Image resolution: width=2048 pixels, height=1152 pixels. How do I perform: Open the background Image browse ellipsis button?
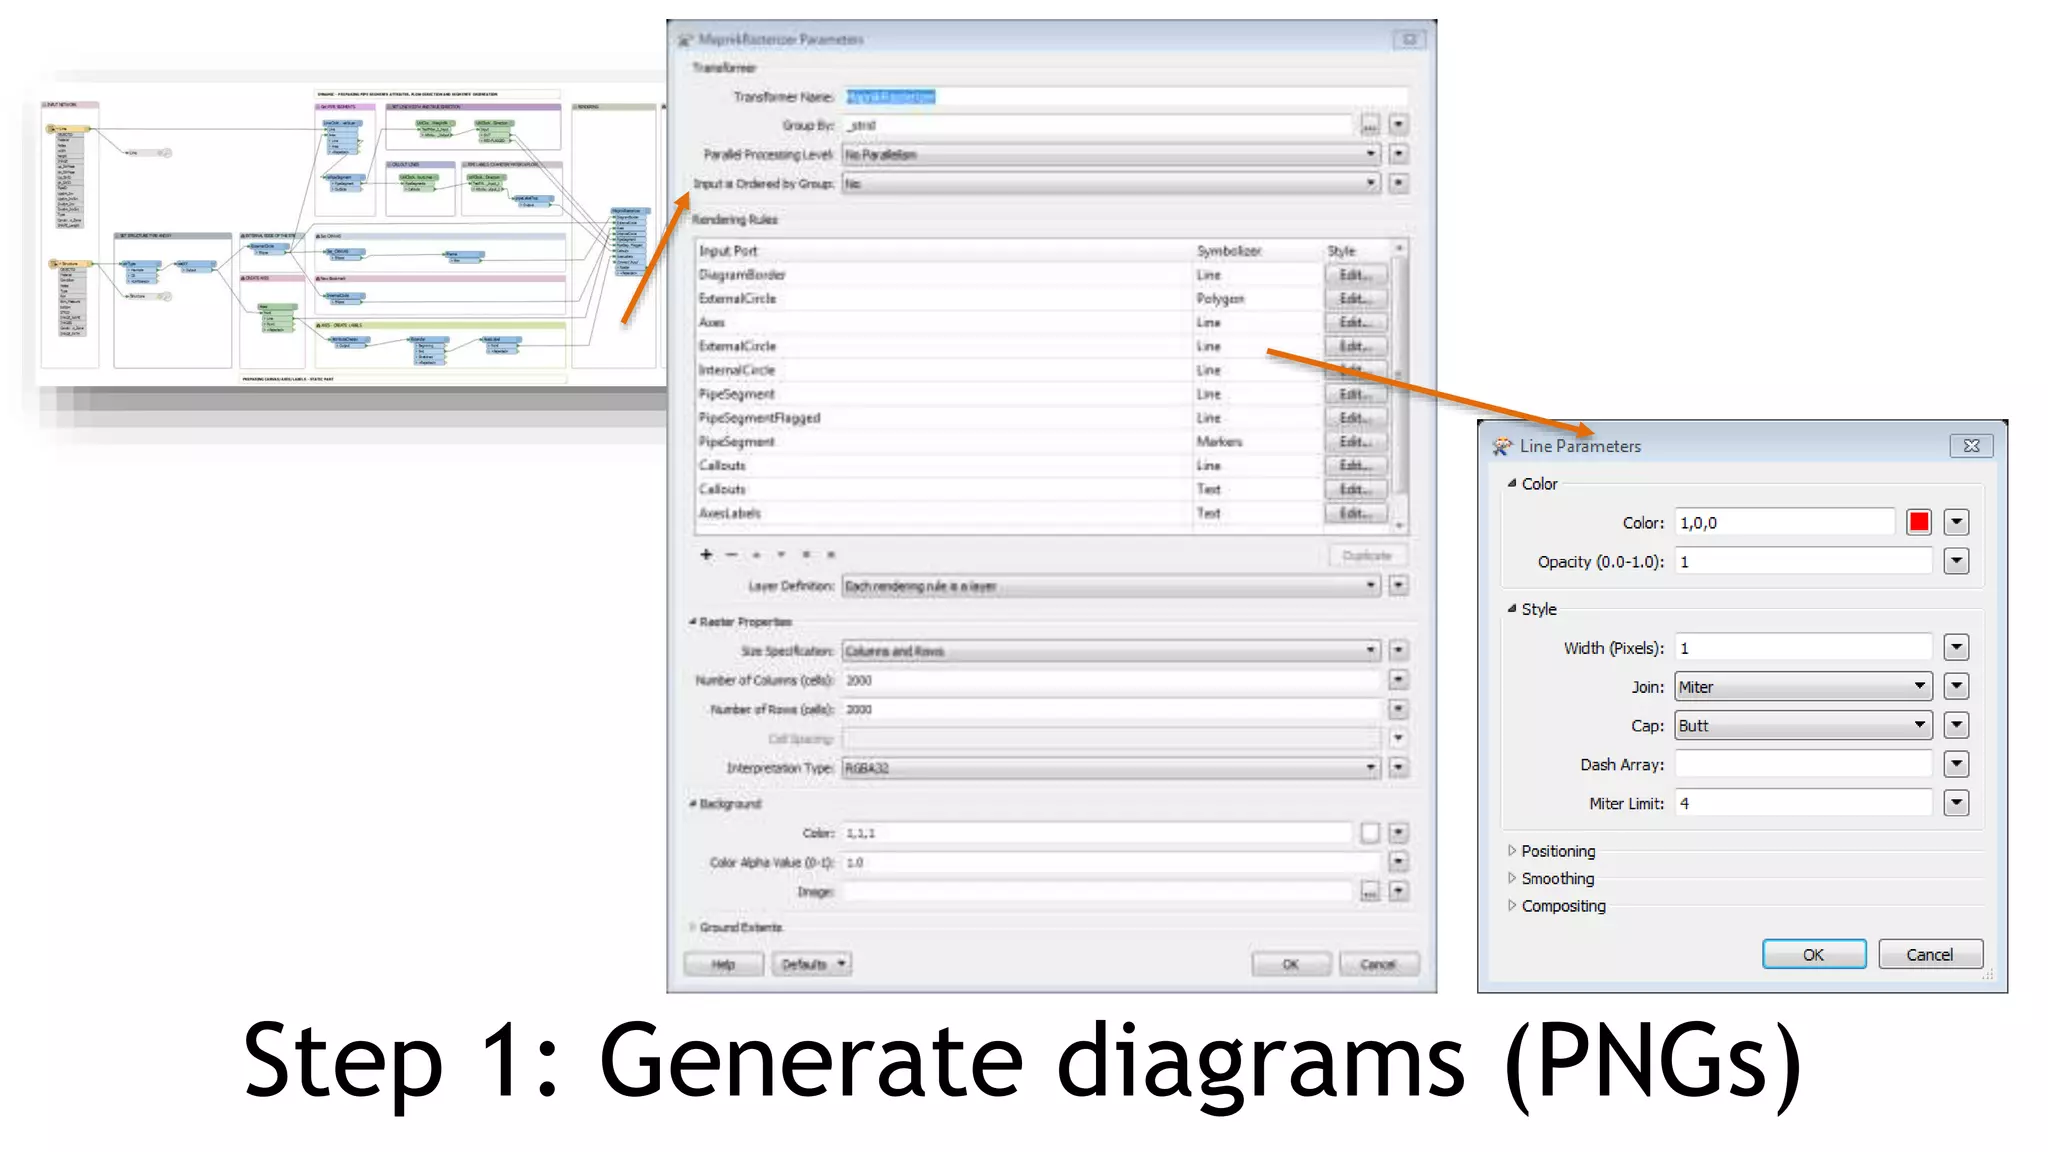click(1369, 891)
